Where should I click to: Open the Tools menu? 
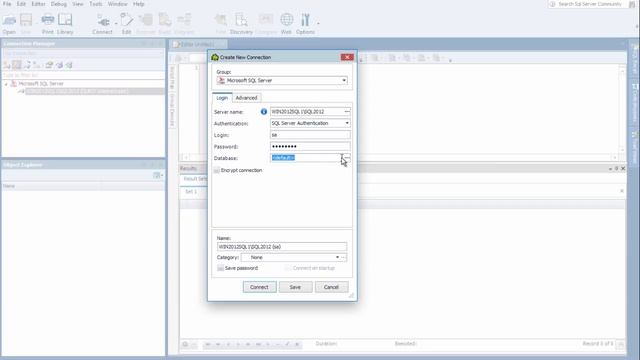96,4
